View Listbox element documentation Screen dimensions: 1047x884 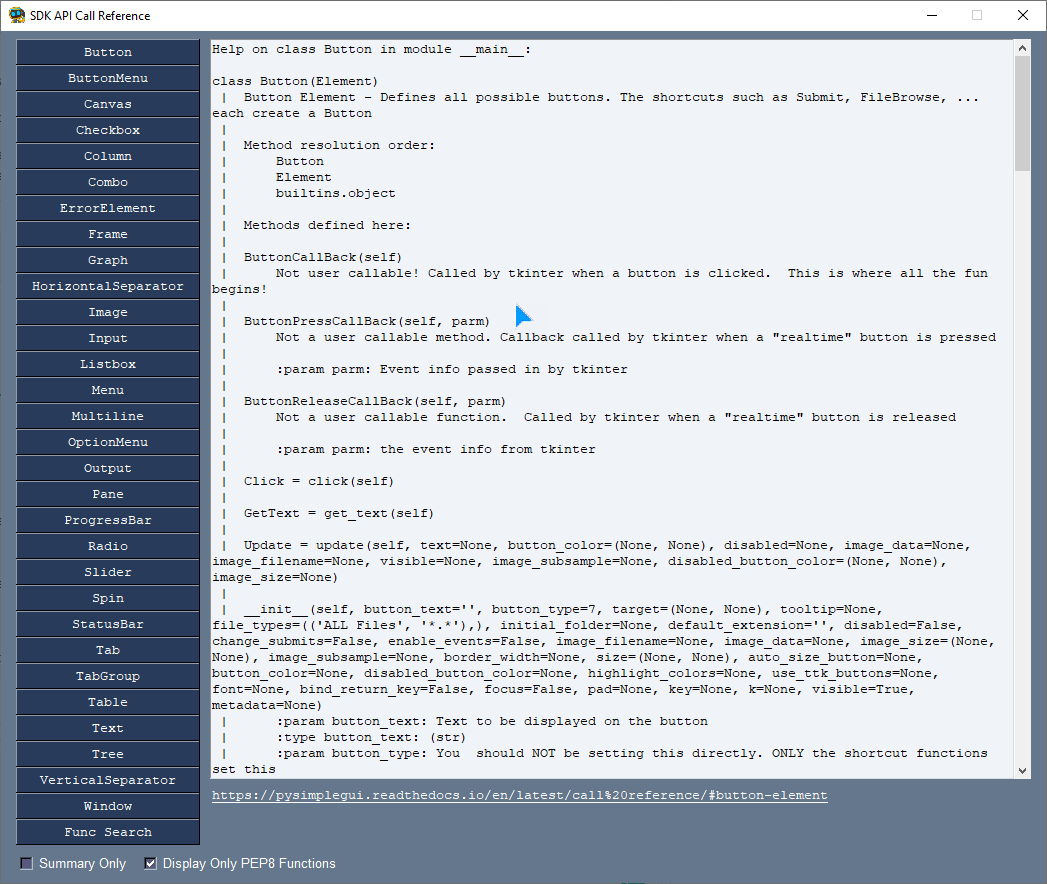click(x=107, y=364)
